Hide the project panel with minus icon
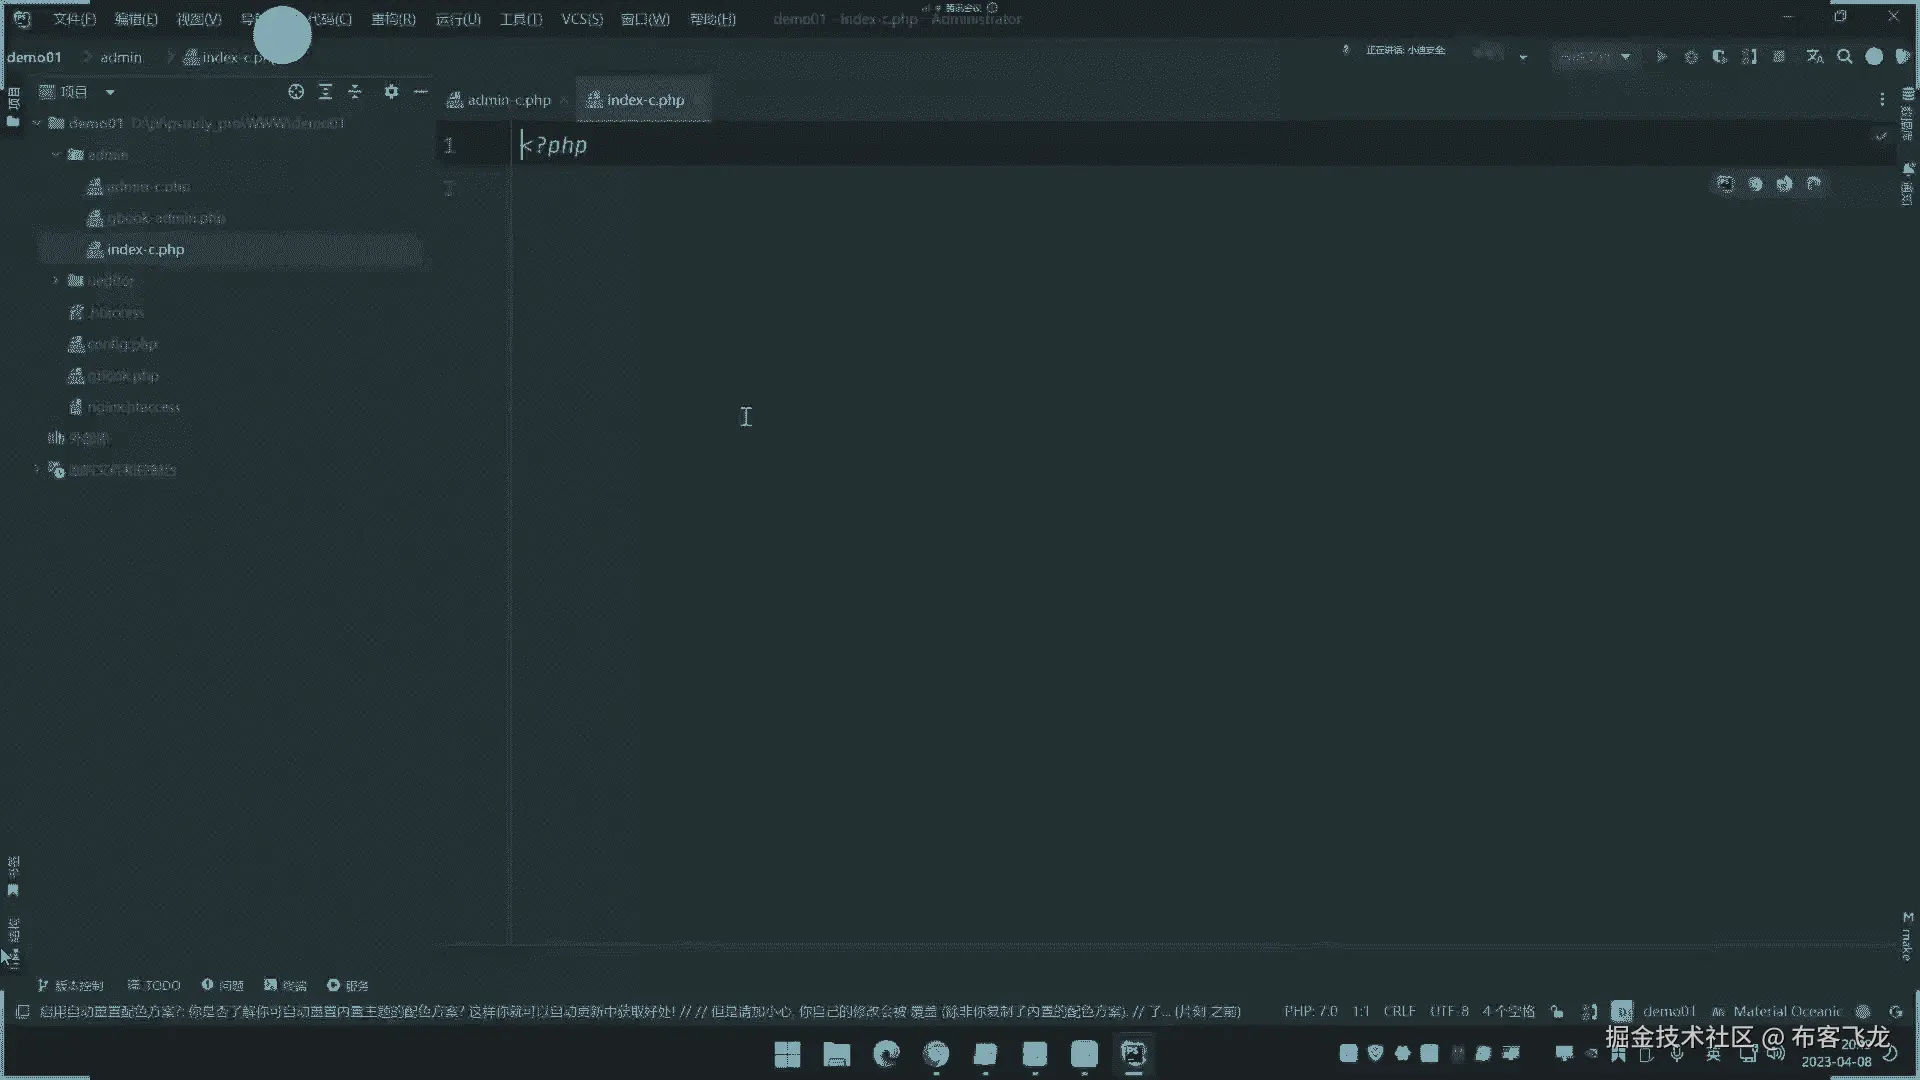The image size is (1920, 1080). point(421,92)
